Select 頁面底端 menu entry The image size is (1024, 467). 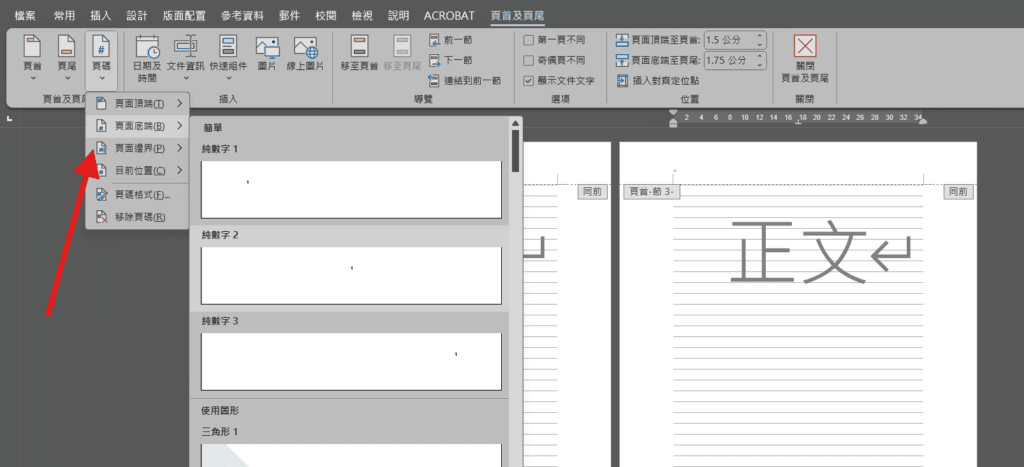click(x=138, y=126)
